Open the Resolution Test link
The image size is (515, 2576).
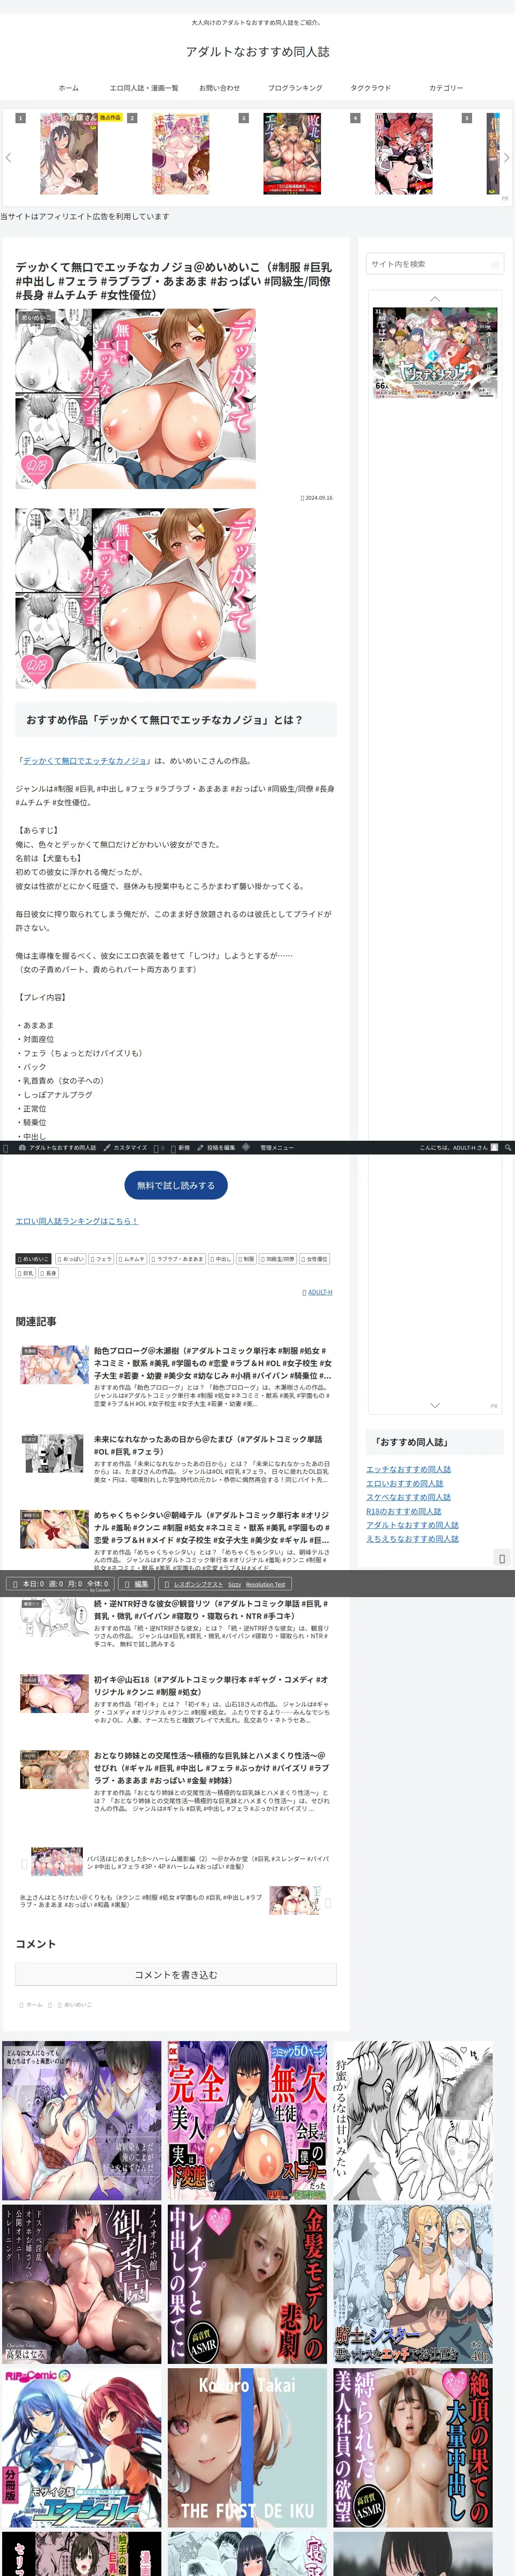pos(265,1584)
